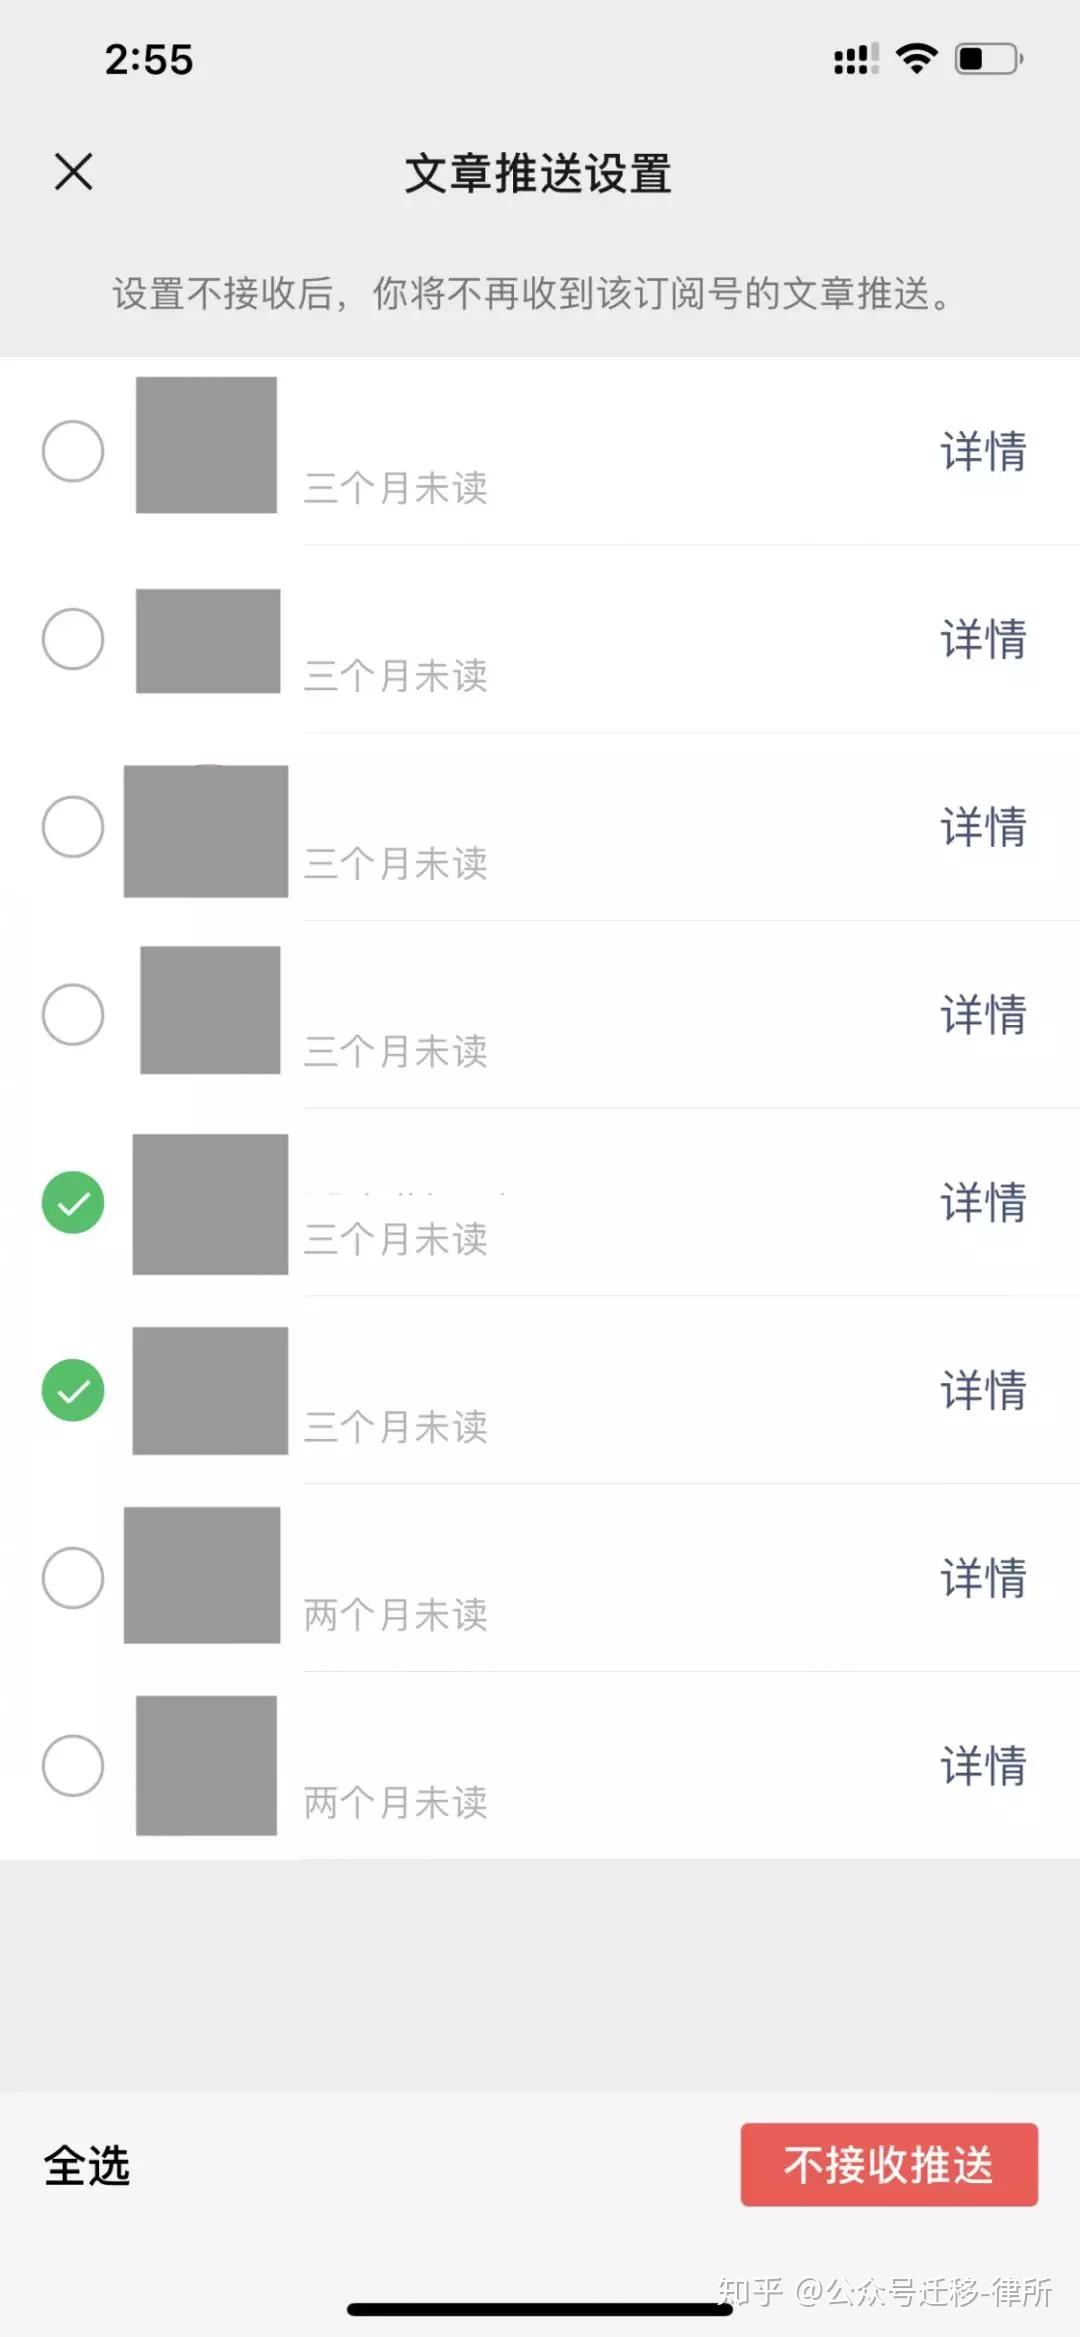The image size is (1080, 2337).
Task: Select the second subscription's checkbox
Action: click(x=73, y=639)
